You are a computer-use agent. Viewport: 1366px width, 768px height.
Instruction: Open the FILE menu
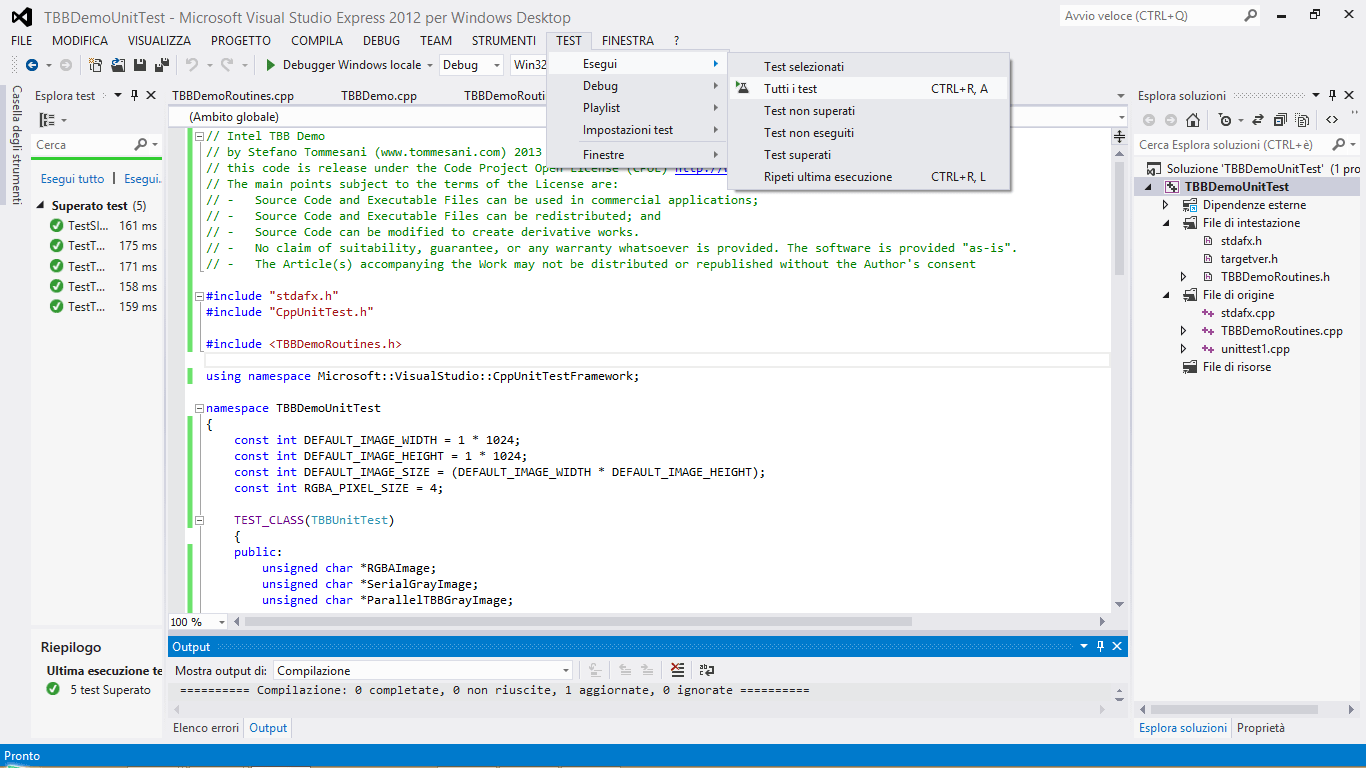(22, 41)
